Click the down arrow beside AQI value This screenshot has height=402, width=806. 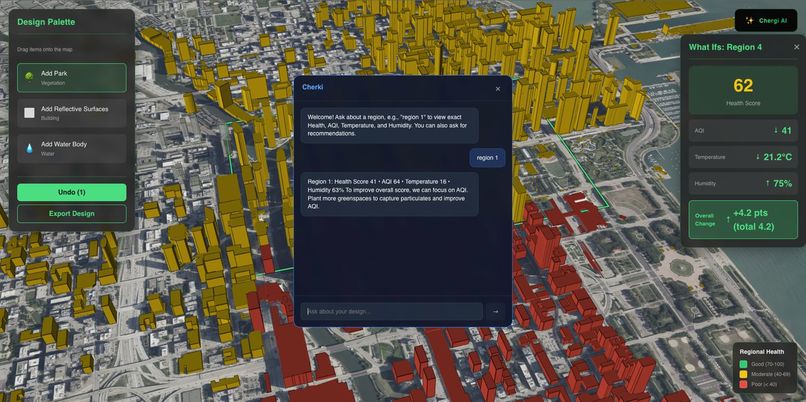(776, 131)
